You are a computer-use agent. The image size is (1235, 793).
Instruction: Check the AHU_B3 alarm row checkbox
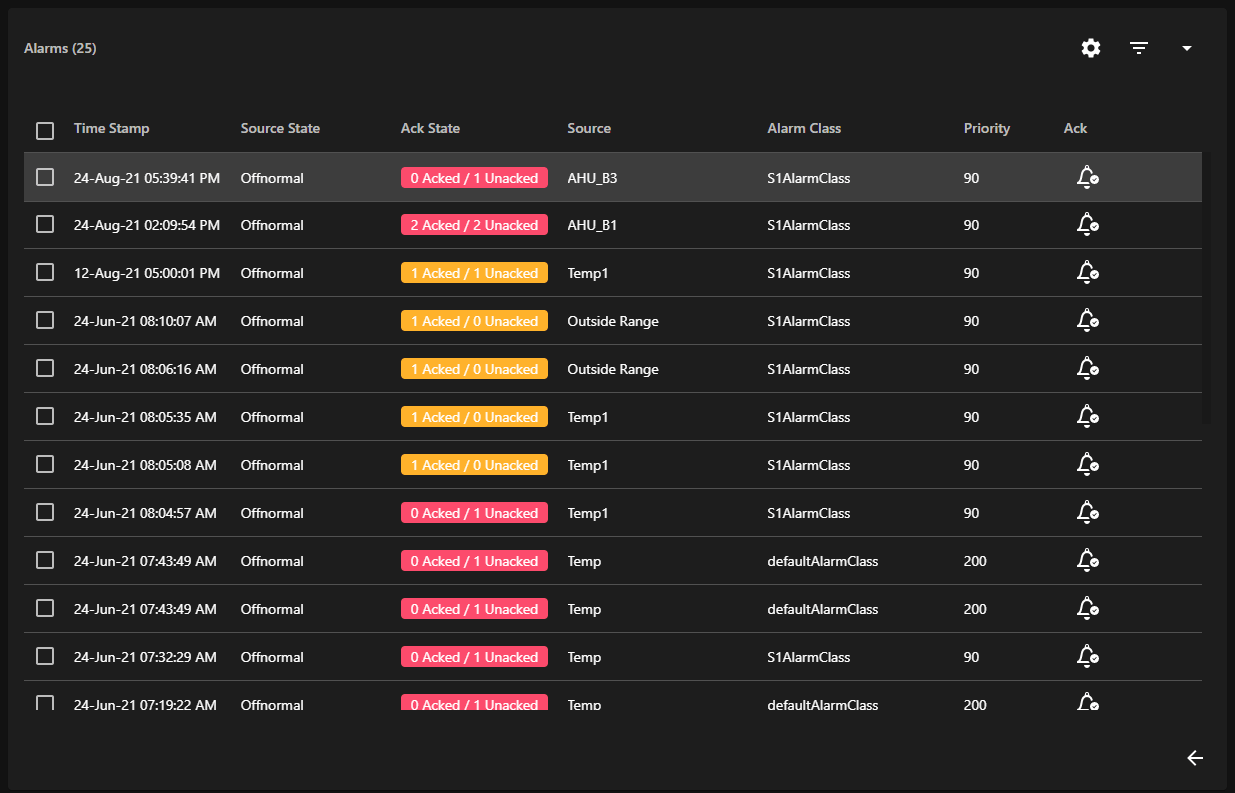click(45, 177)
